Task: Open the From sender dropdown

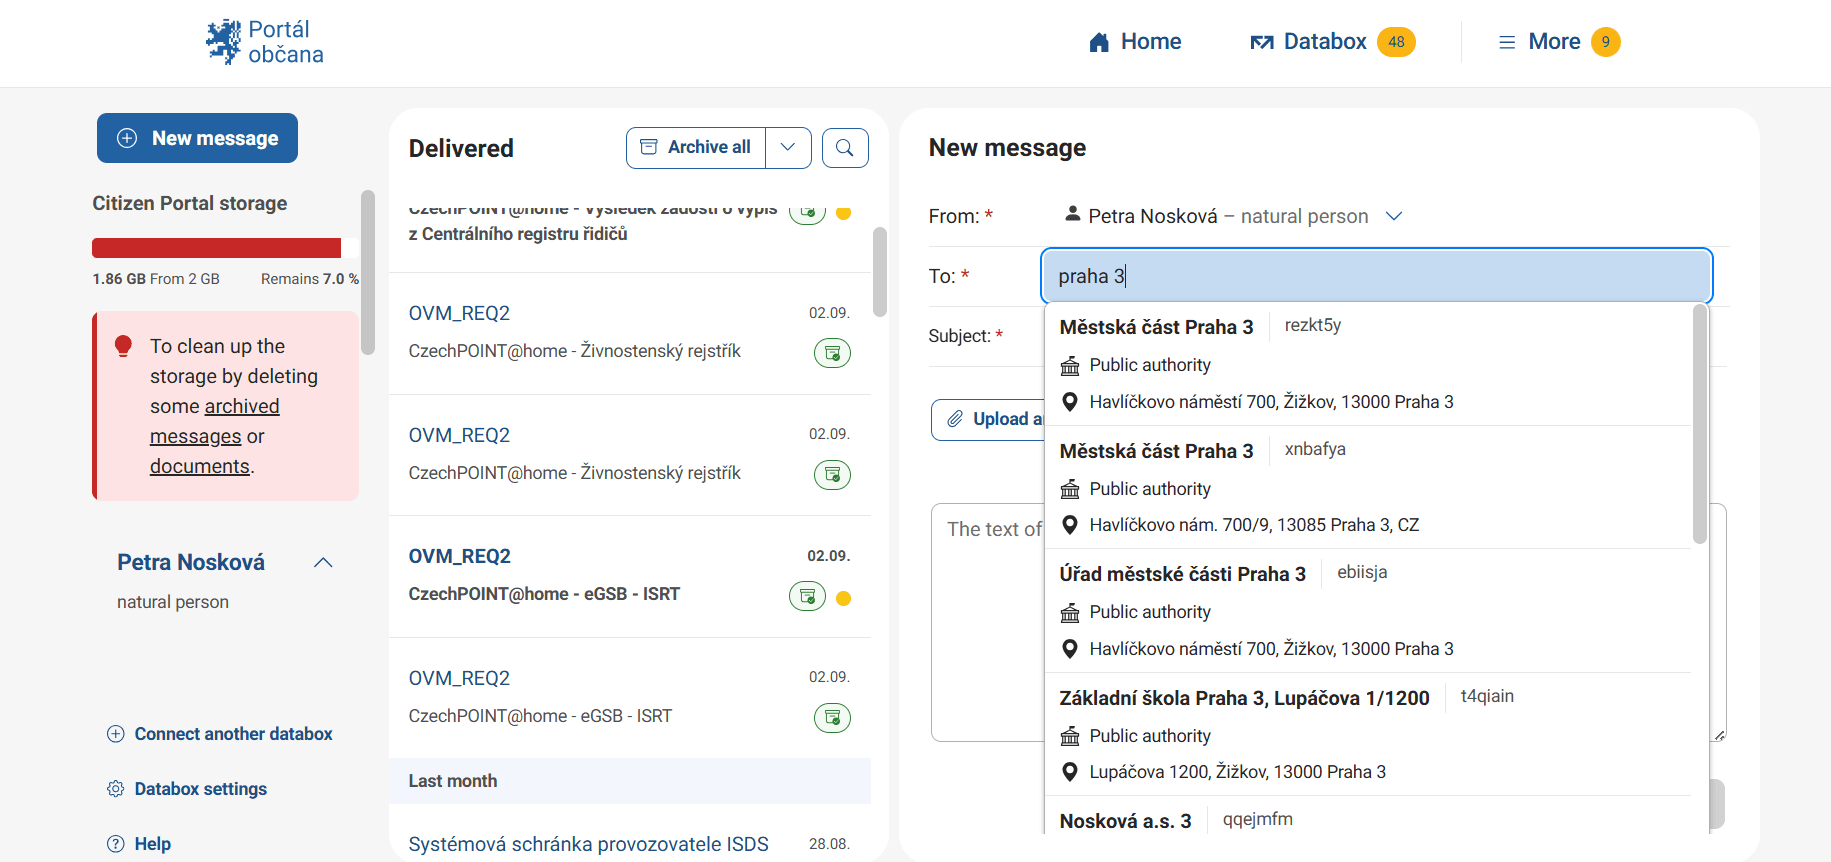Action: pyautogui.click(x=1394, y=216)
